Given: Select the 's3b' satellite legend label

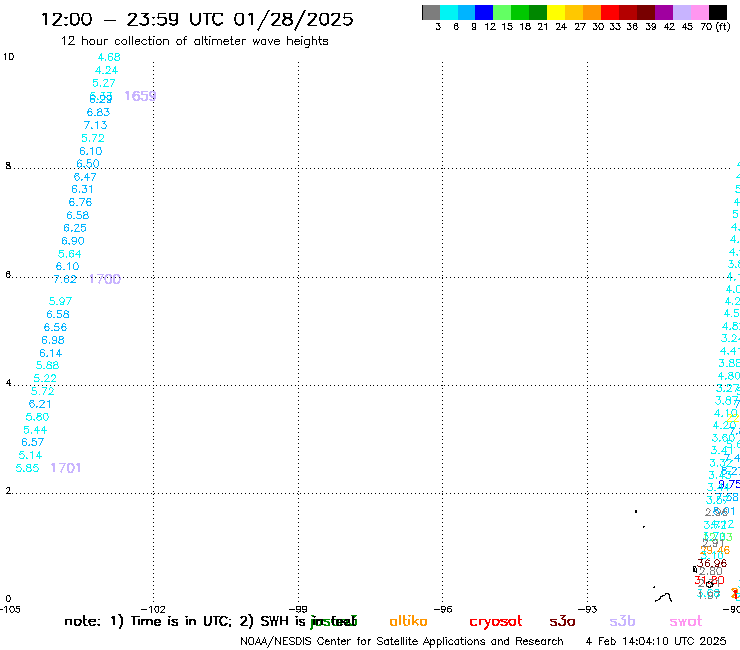Looking at the screenshot, I should 622,621.
